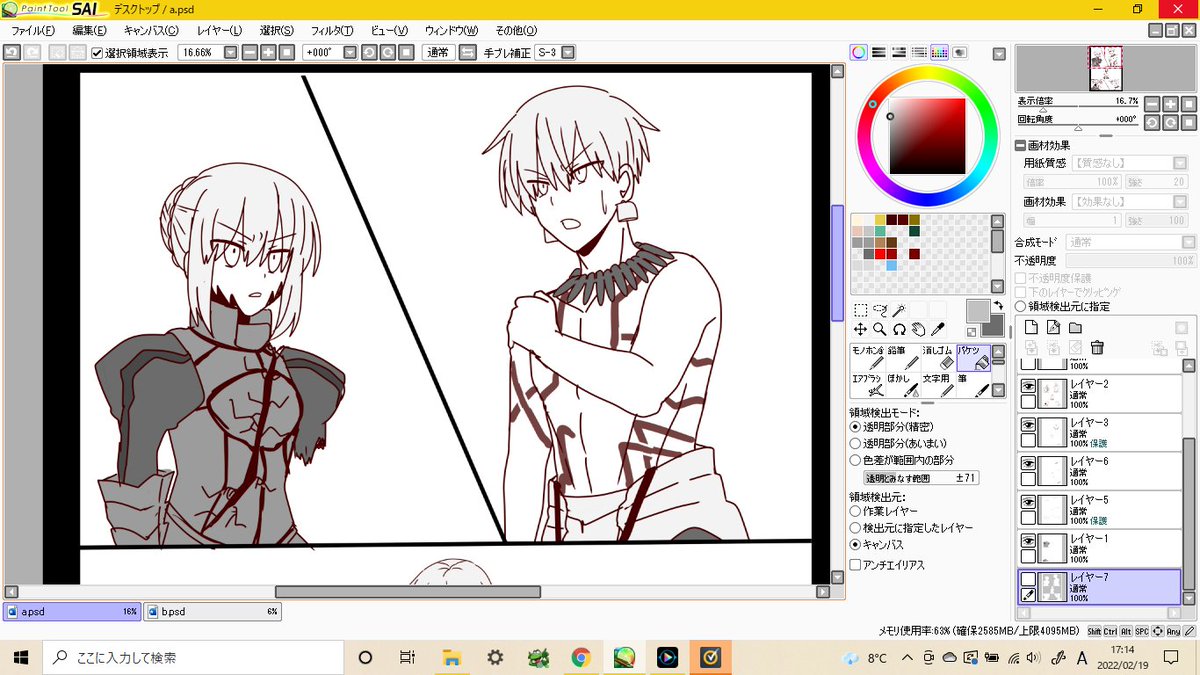Select the eyedropper color picker tool

938,329
